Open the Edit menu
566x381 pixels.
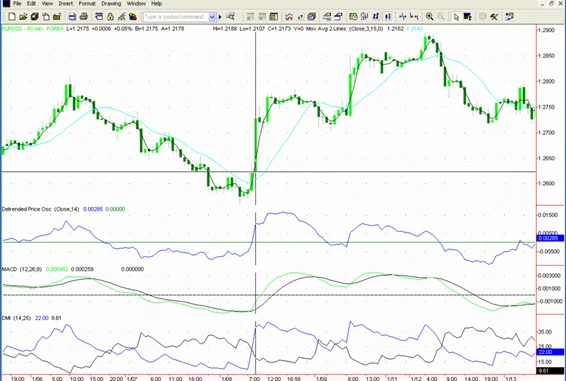click(31, 4)
